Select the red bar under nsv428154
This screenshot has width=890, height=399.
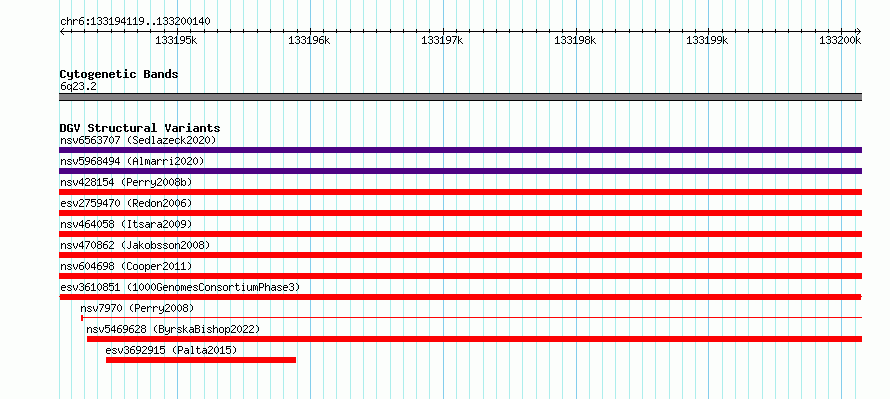click(460, 192)
